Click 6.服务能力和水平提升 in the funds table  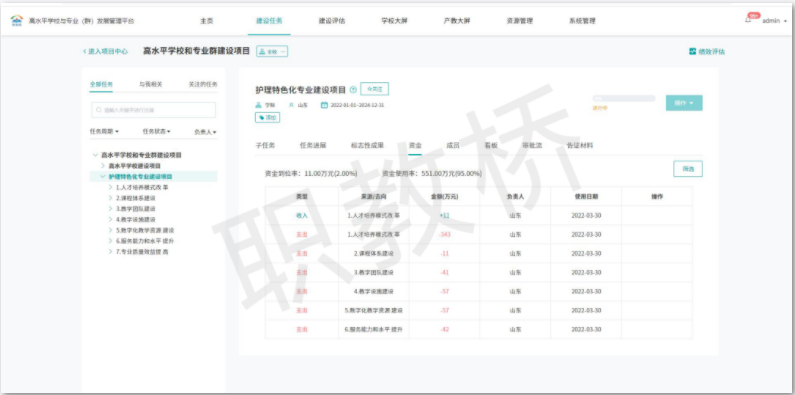(374, 329)
